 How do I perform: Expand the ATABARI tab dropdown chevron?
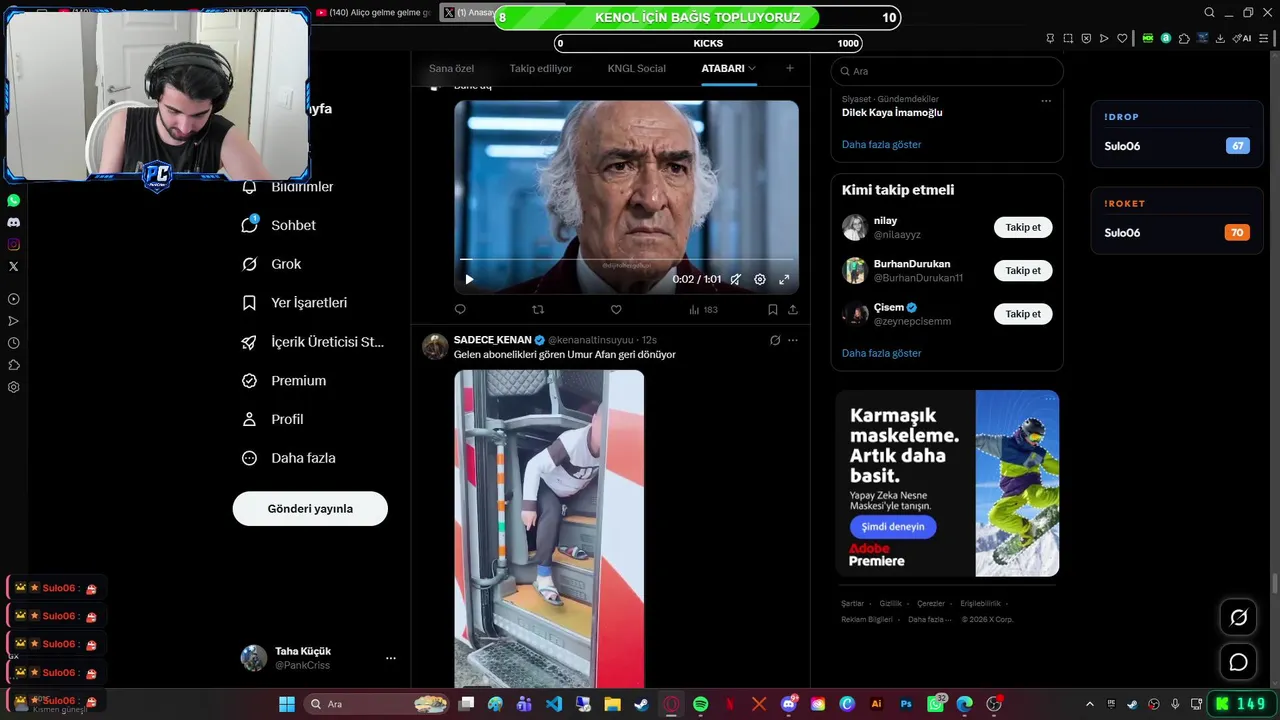(752, 68)
